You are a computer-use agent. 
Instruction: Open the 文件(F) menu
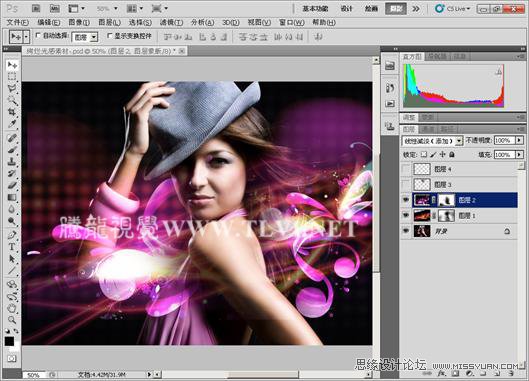[x=18, y=22]
